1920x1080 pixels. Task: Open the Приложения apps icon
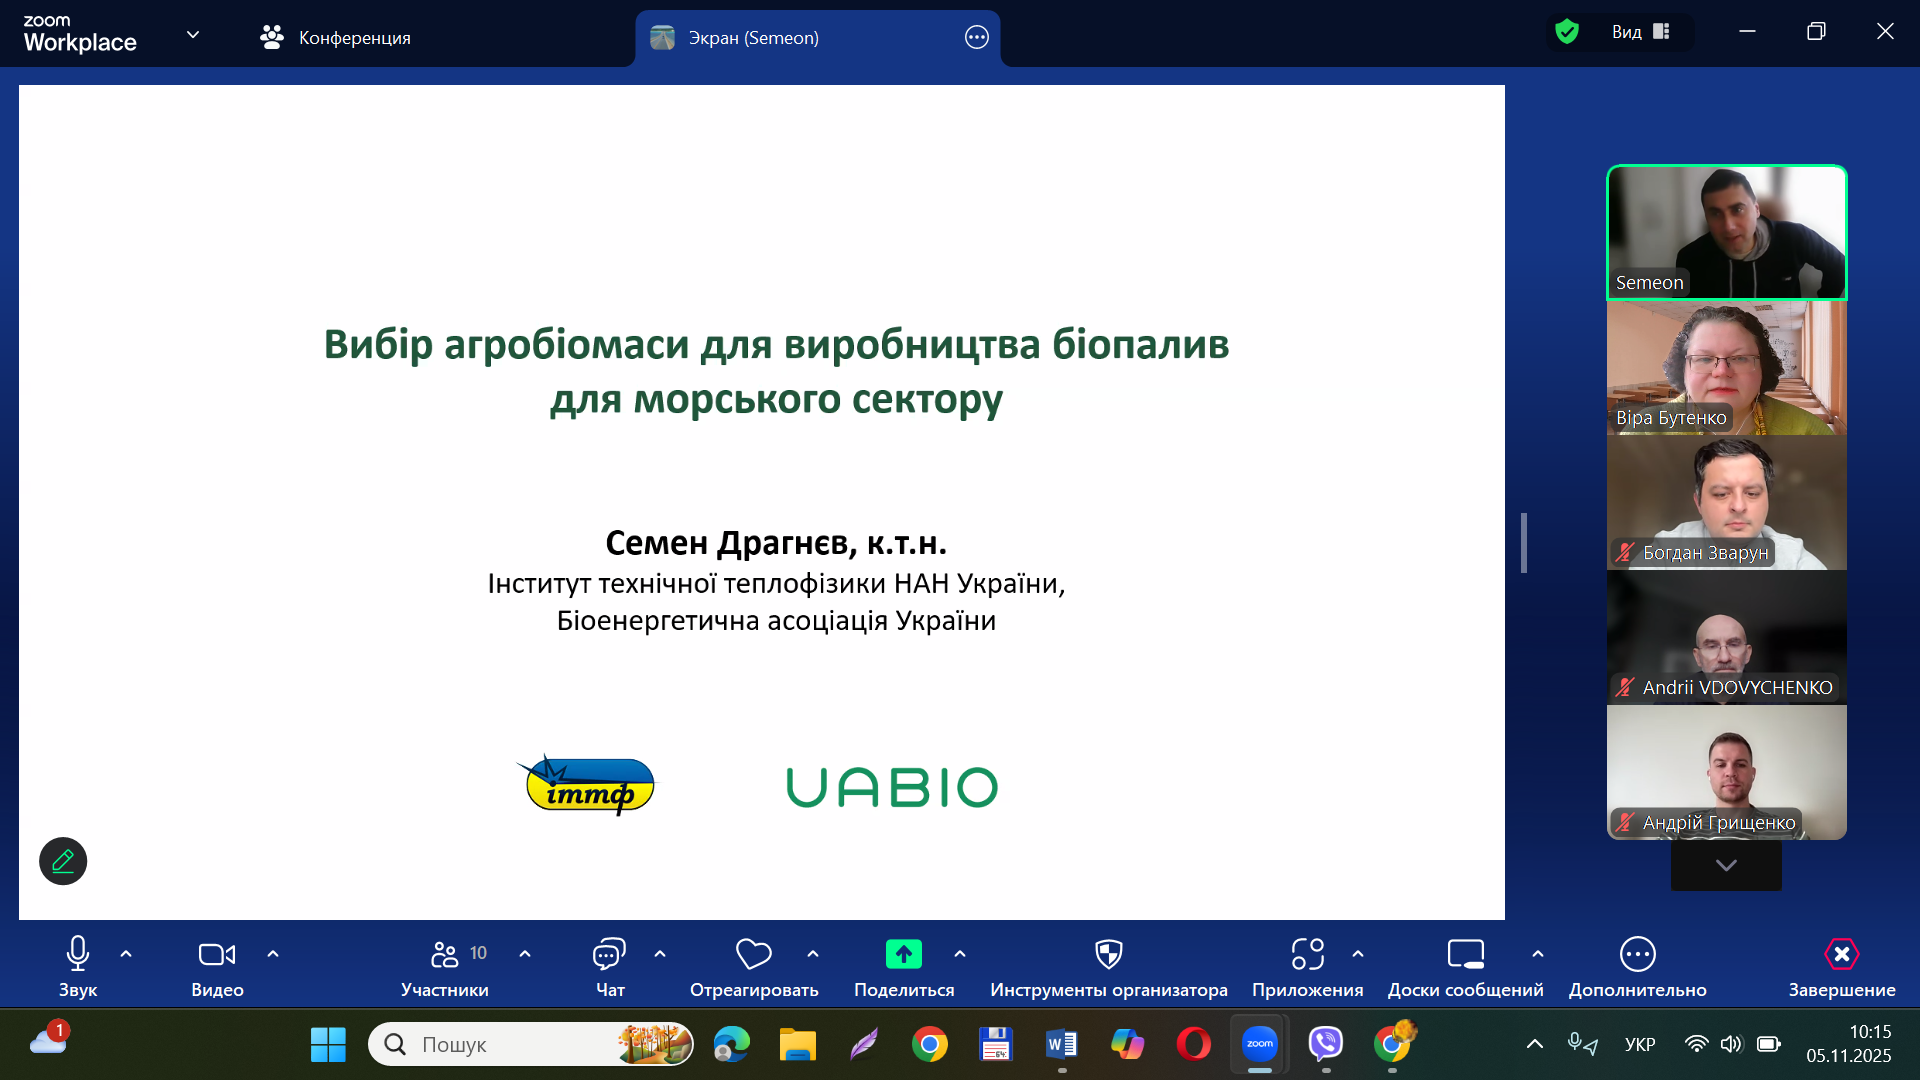coord(1307,955)
